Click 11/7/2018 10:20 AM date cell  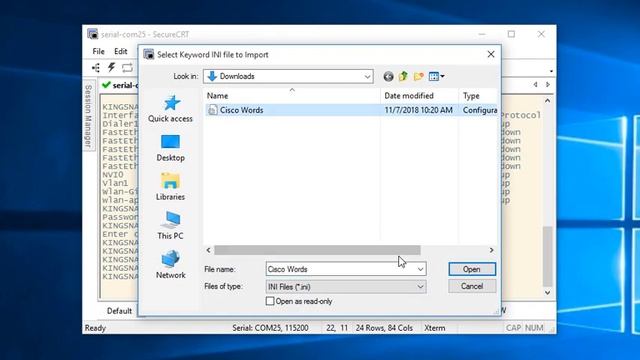418,110
